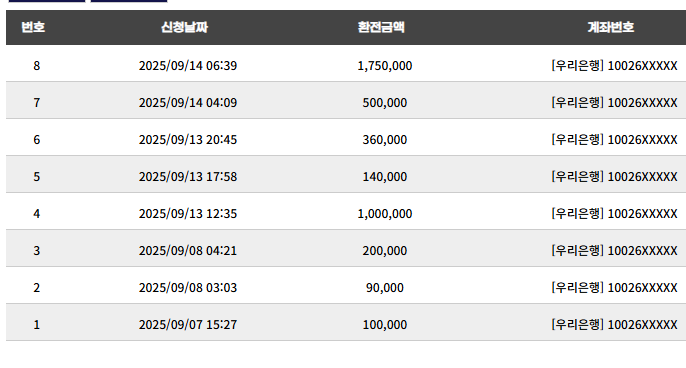Click the amount 1,750,000
686x368 pixels.
coord(385,66)
